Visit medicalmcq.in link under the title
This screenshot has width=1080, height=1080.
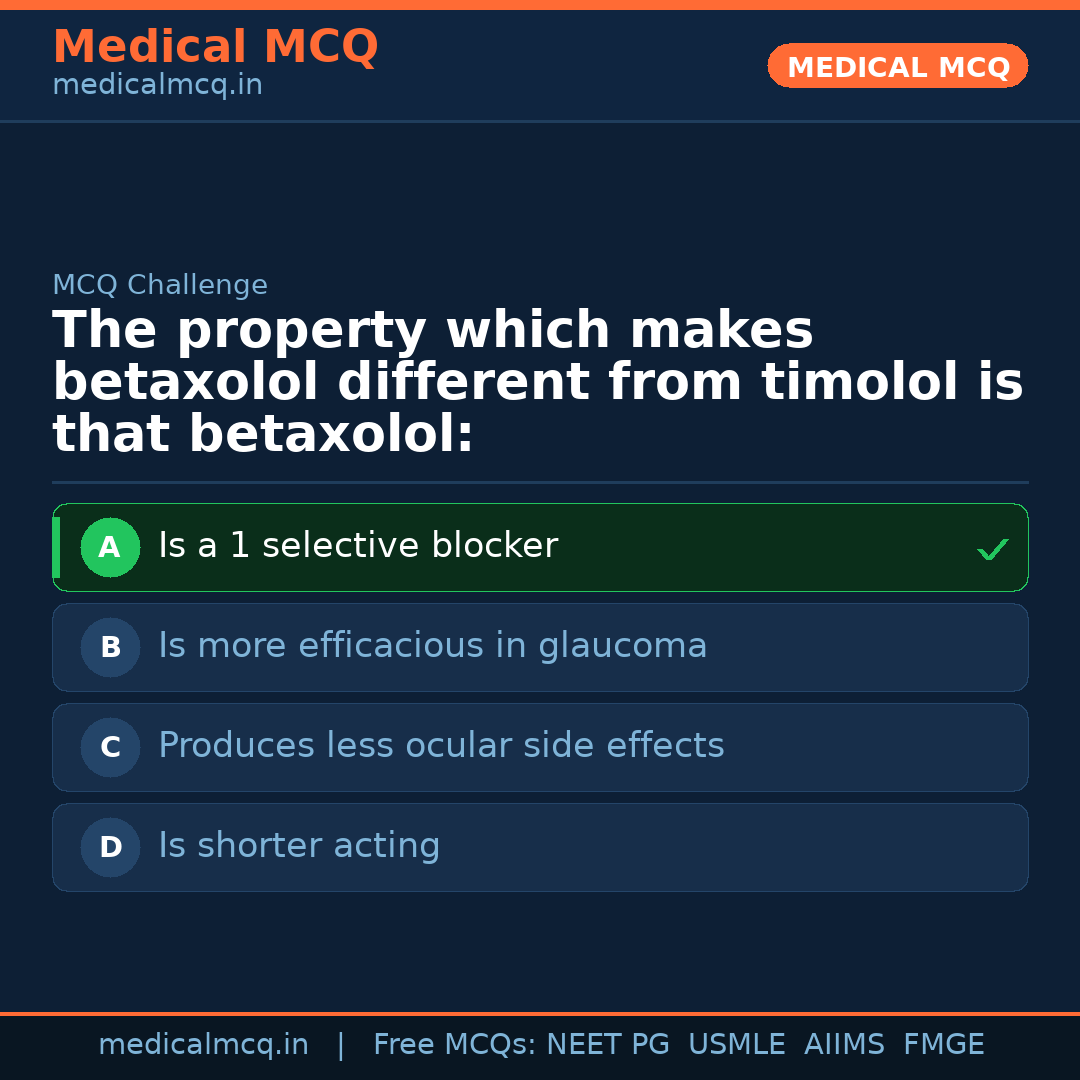[157, 85]
